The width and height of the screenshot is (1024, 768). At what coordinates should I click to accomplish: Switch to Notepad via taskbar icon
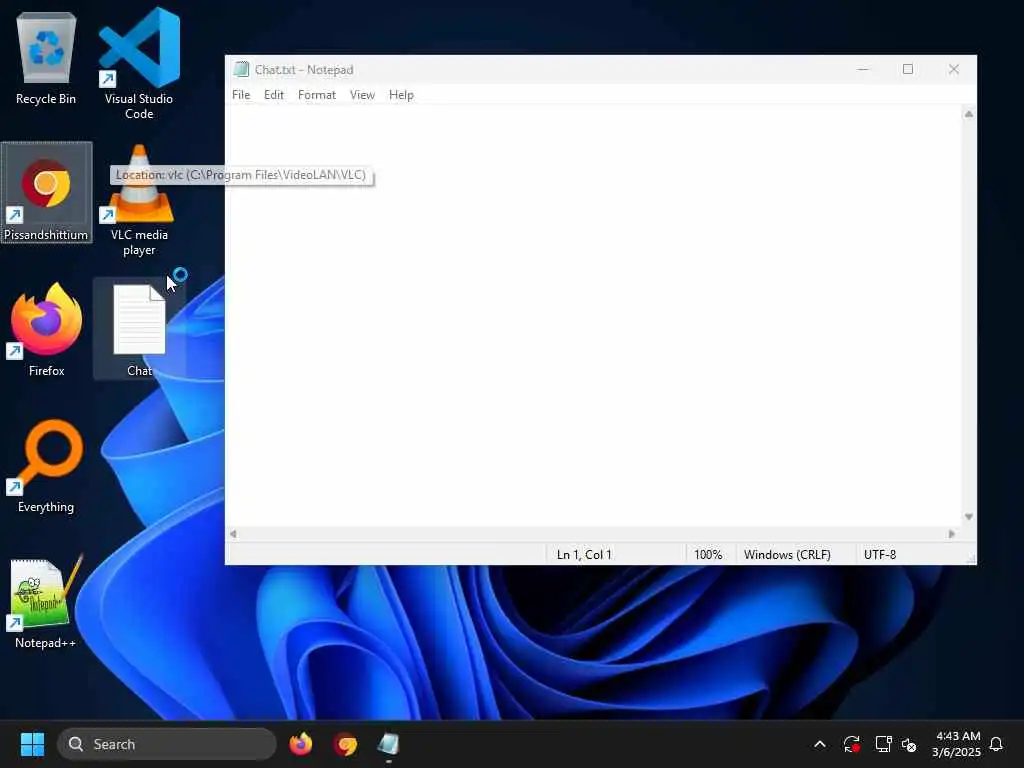[x=389, y=744]
